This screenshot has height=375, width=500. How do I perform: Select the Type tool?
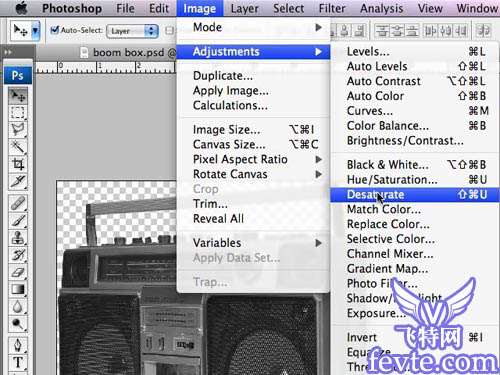click(18, 362)
